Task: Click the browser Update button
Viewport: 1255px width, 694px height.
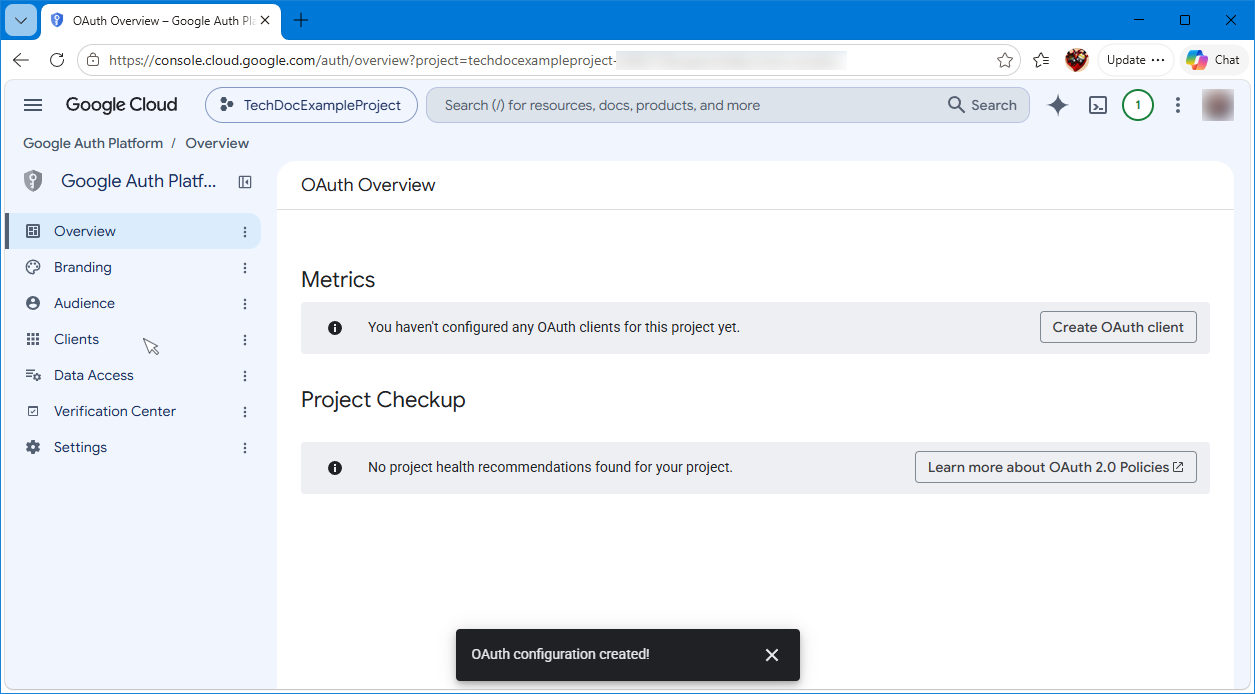Action: point(1136,60)
